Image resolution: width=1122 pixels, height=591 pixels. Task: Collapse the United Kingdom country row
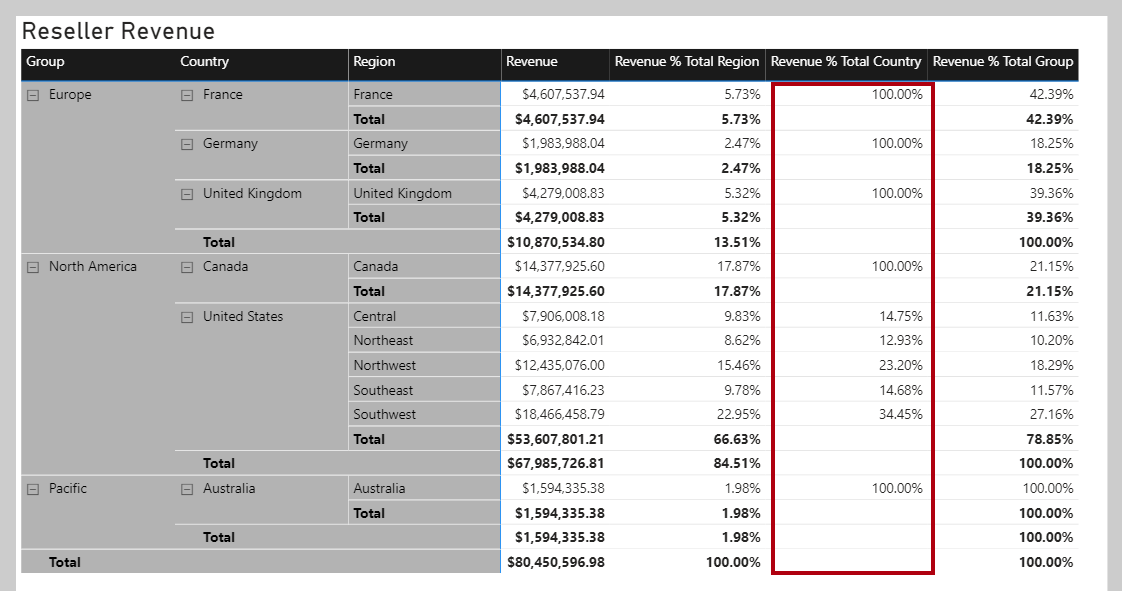click(x=187, y=194)
